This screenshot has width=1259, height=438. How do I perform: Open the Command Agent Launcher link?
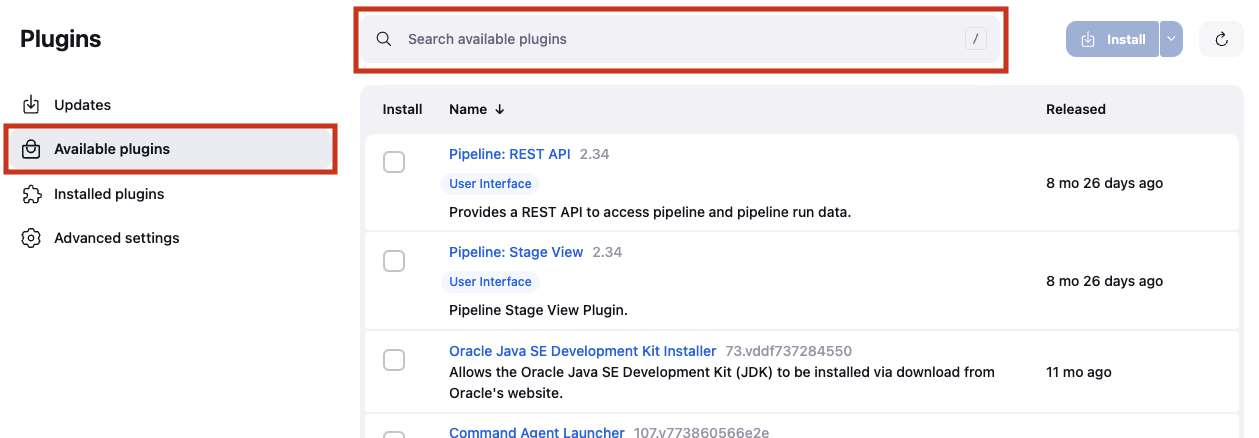coord(537,432)
